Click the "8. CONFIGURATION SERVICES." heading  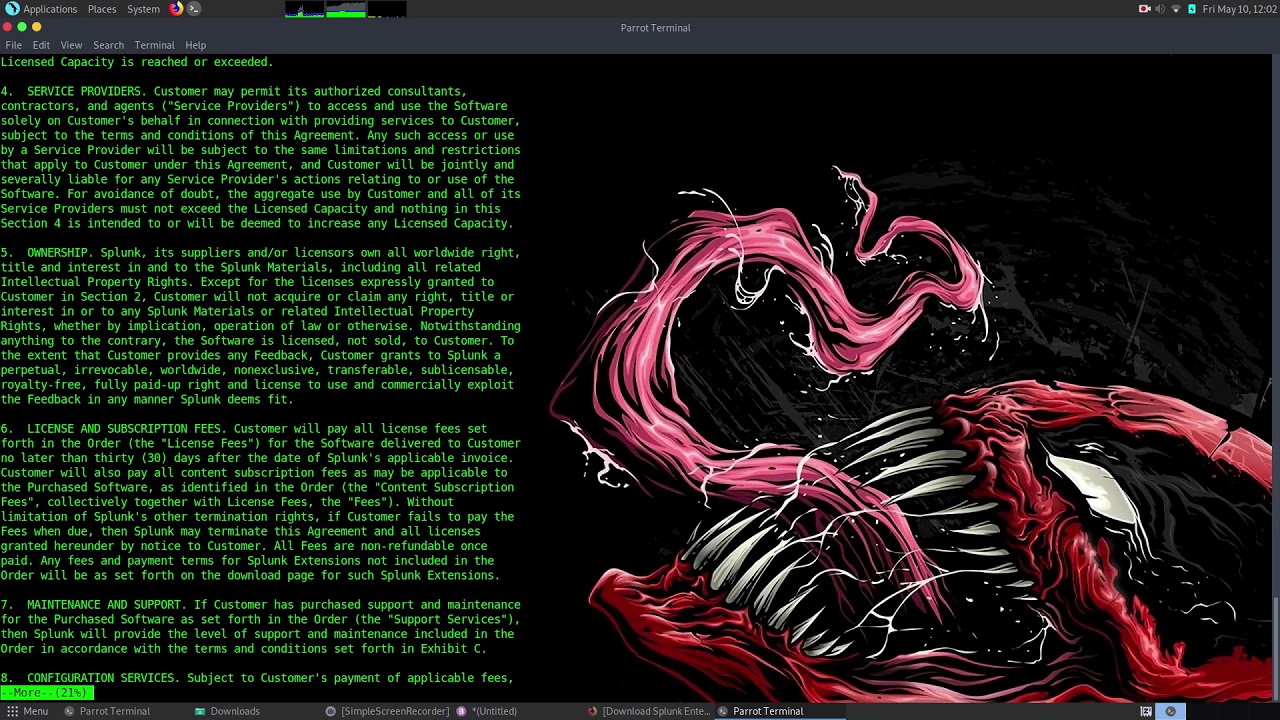90,678
